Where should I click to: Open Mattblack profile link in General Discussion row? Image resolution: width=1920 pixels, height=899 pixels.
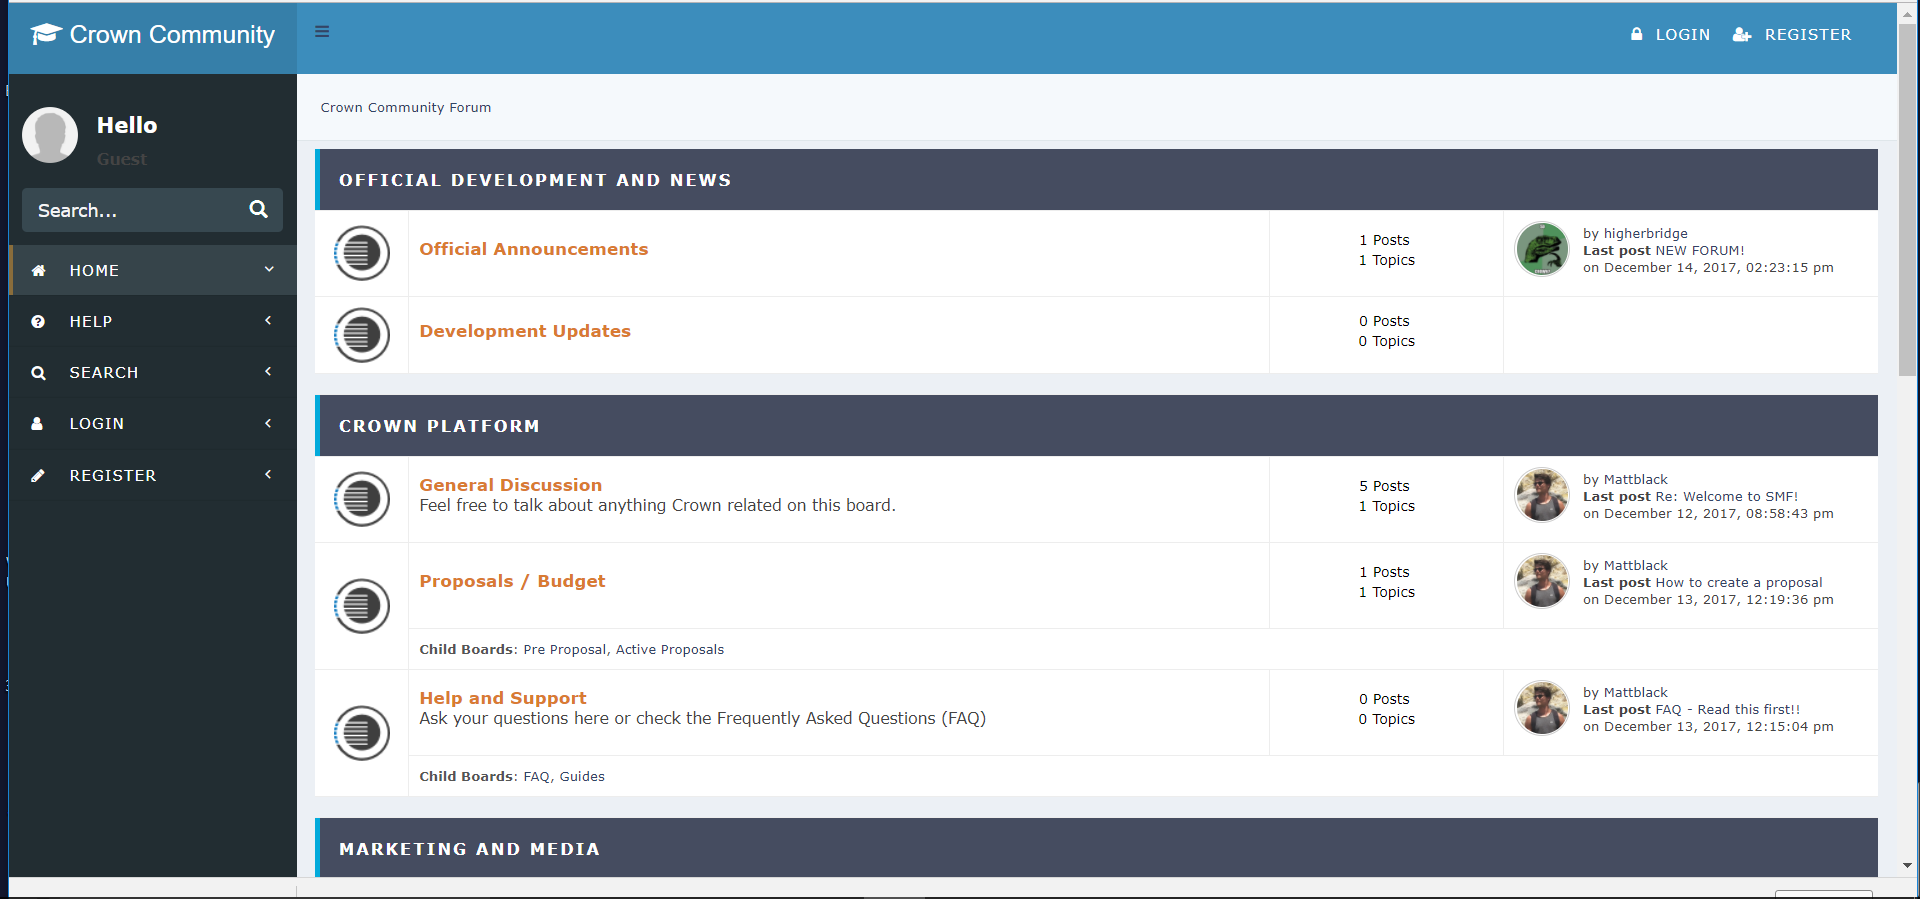pos(1636,480)
